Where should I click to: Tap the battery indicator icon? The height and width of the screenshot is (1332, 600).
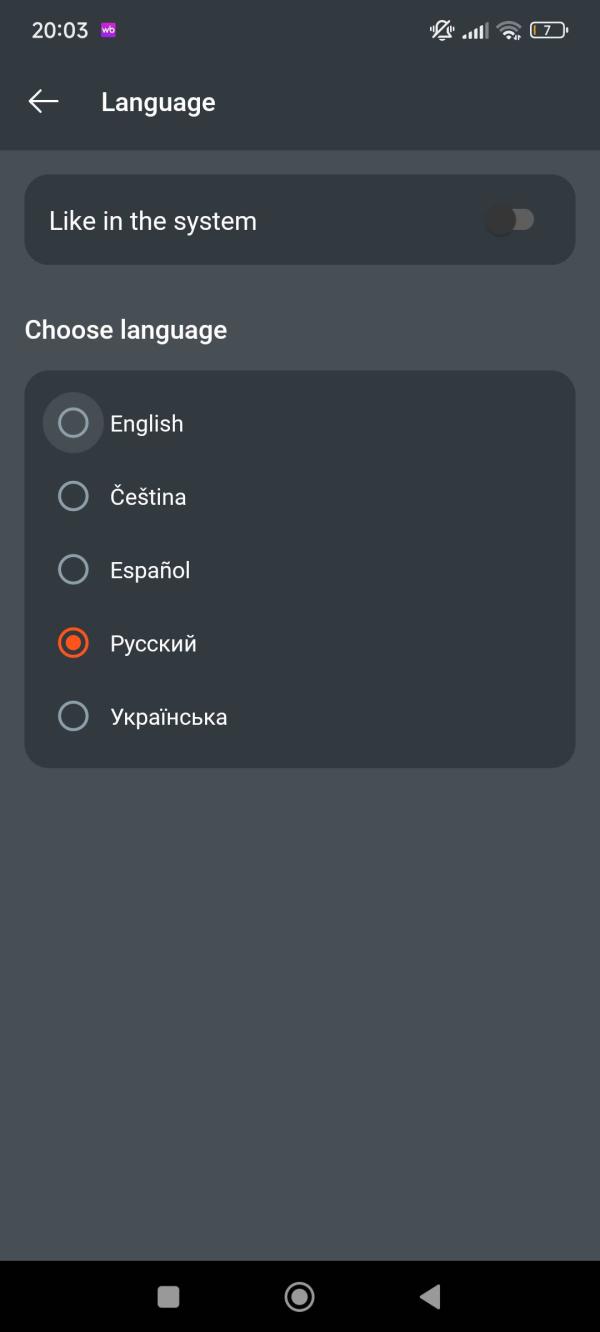coord(549,30)
